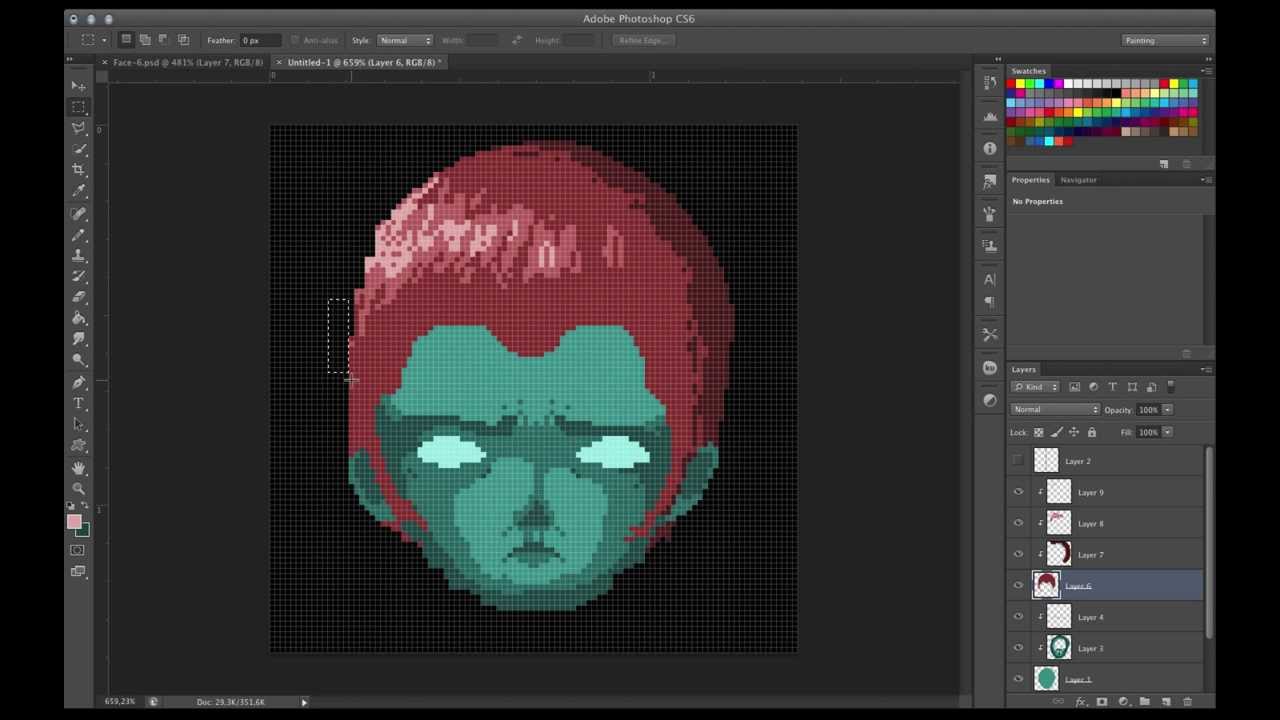Select the Clone Stamp tool

(78, 256)
